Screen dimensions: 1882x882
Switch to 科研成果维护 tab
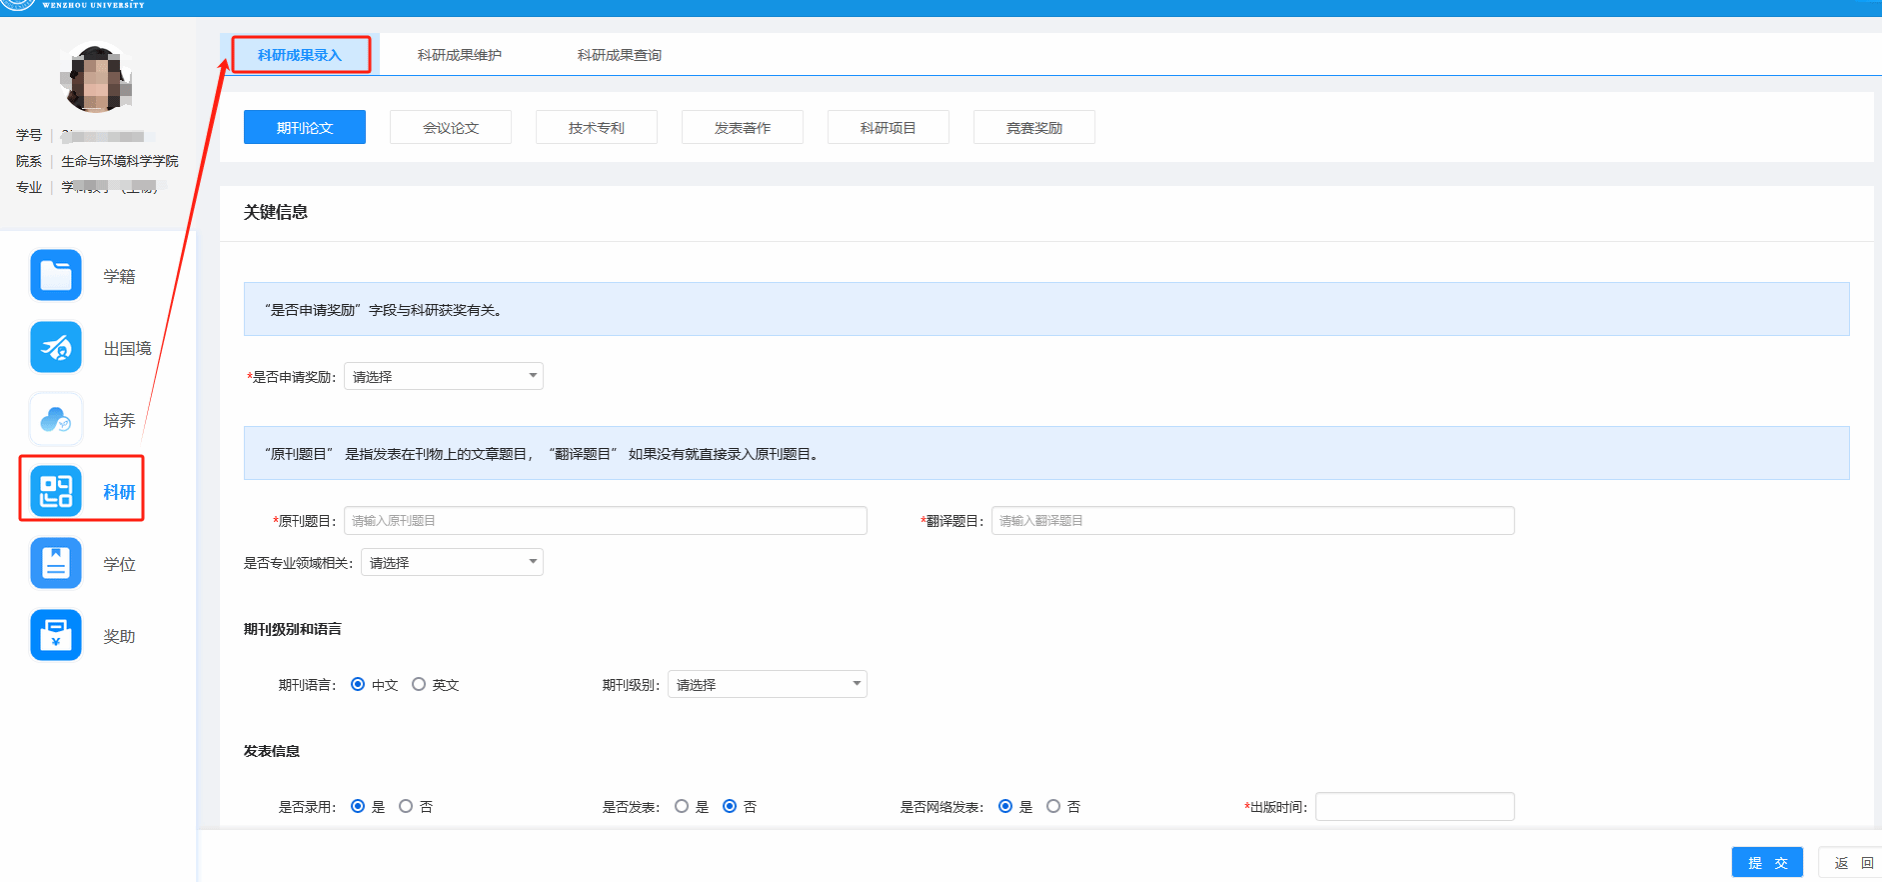point(459,55)
